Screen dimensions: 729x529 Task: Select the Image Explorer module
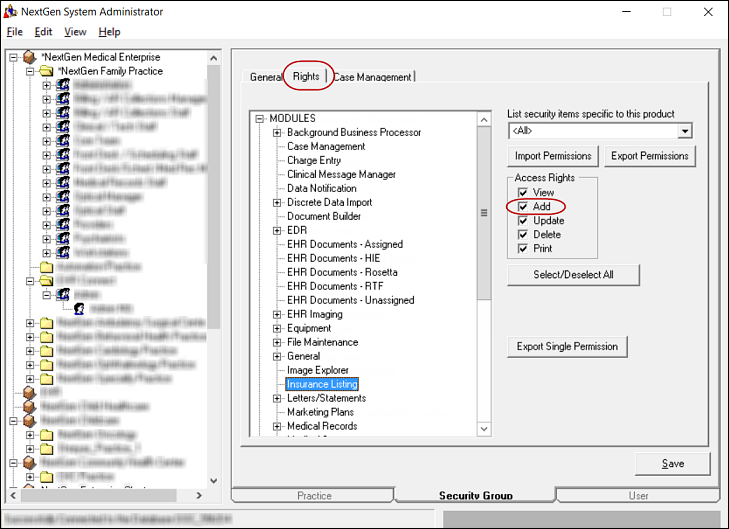pyautogui.click(x=318, y=370)
